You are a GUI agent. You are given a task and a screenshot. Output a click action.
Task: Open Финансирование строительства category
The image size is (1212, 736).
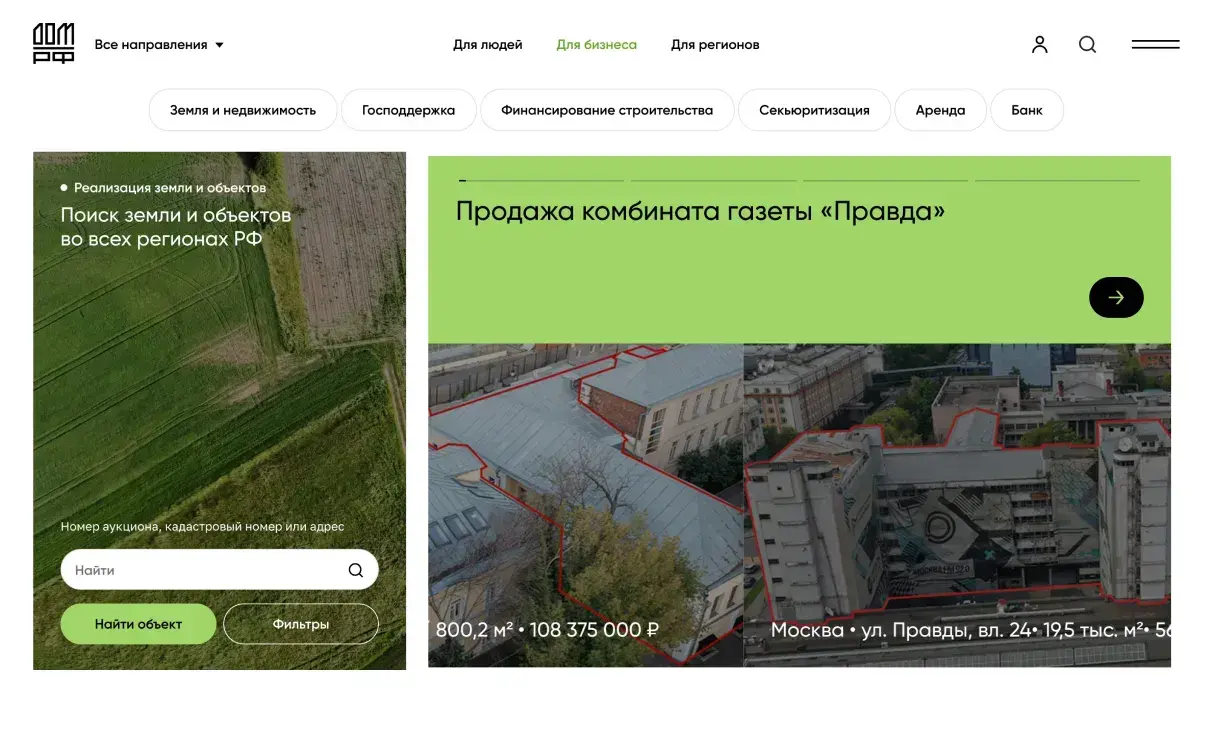[x=607, y=110]
